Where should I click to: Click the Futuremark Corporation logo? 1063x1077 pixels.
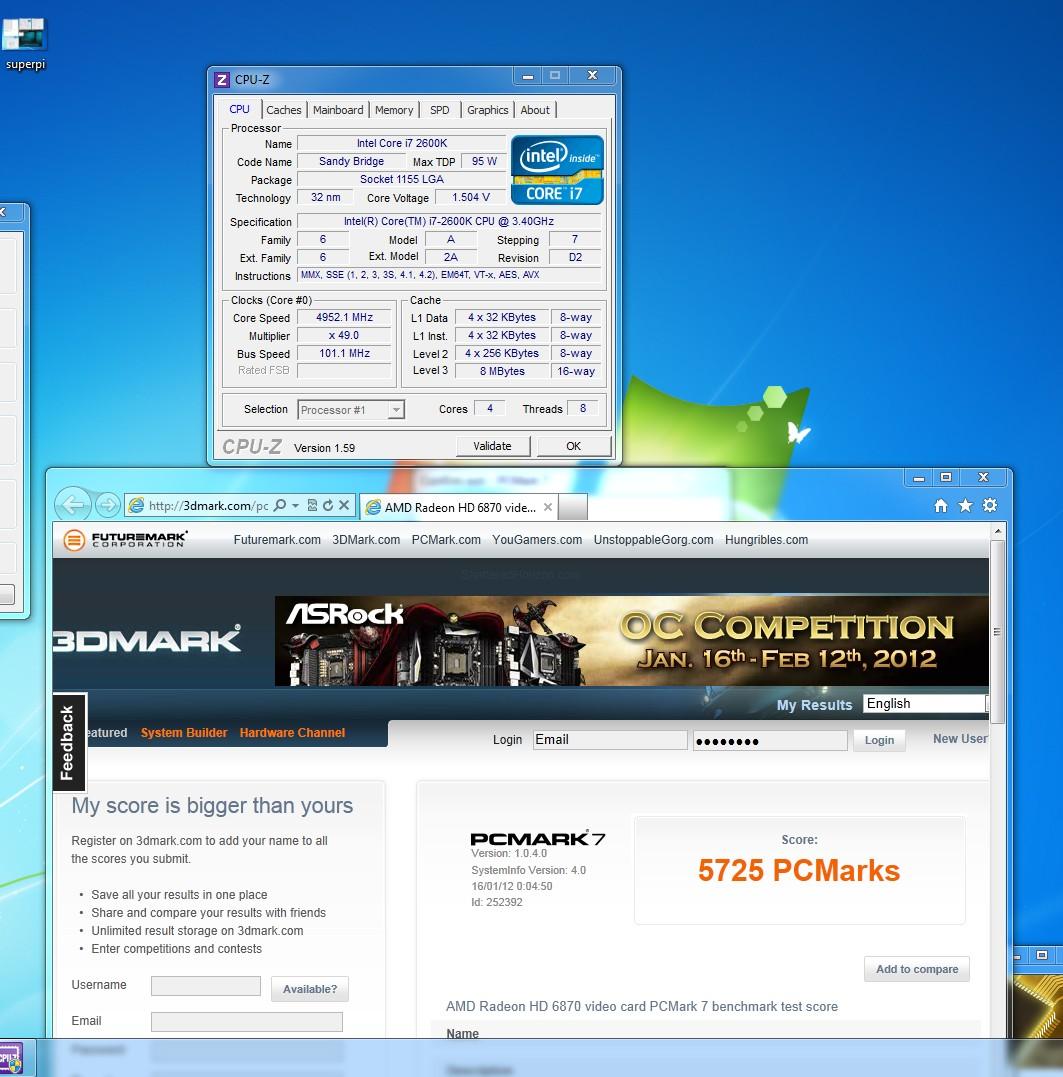pyautogui.click(x=126, y=540)
